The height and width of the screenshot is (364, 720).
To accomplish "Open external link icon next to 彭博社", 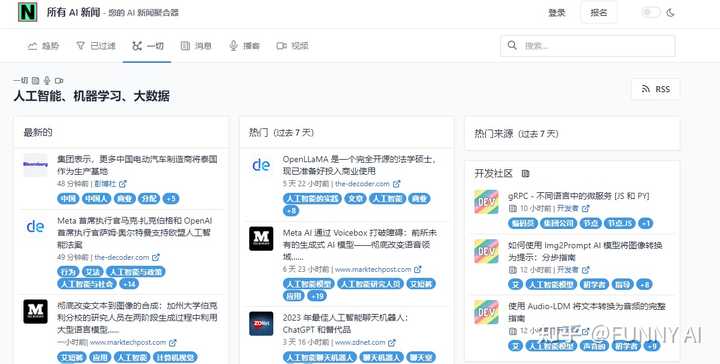I will [123, 184].
